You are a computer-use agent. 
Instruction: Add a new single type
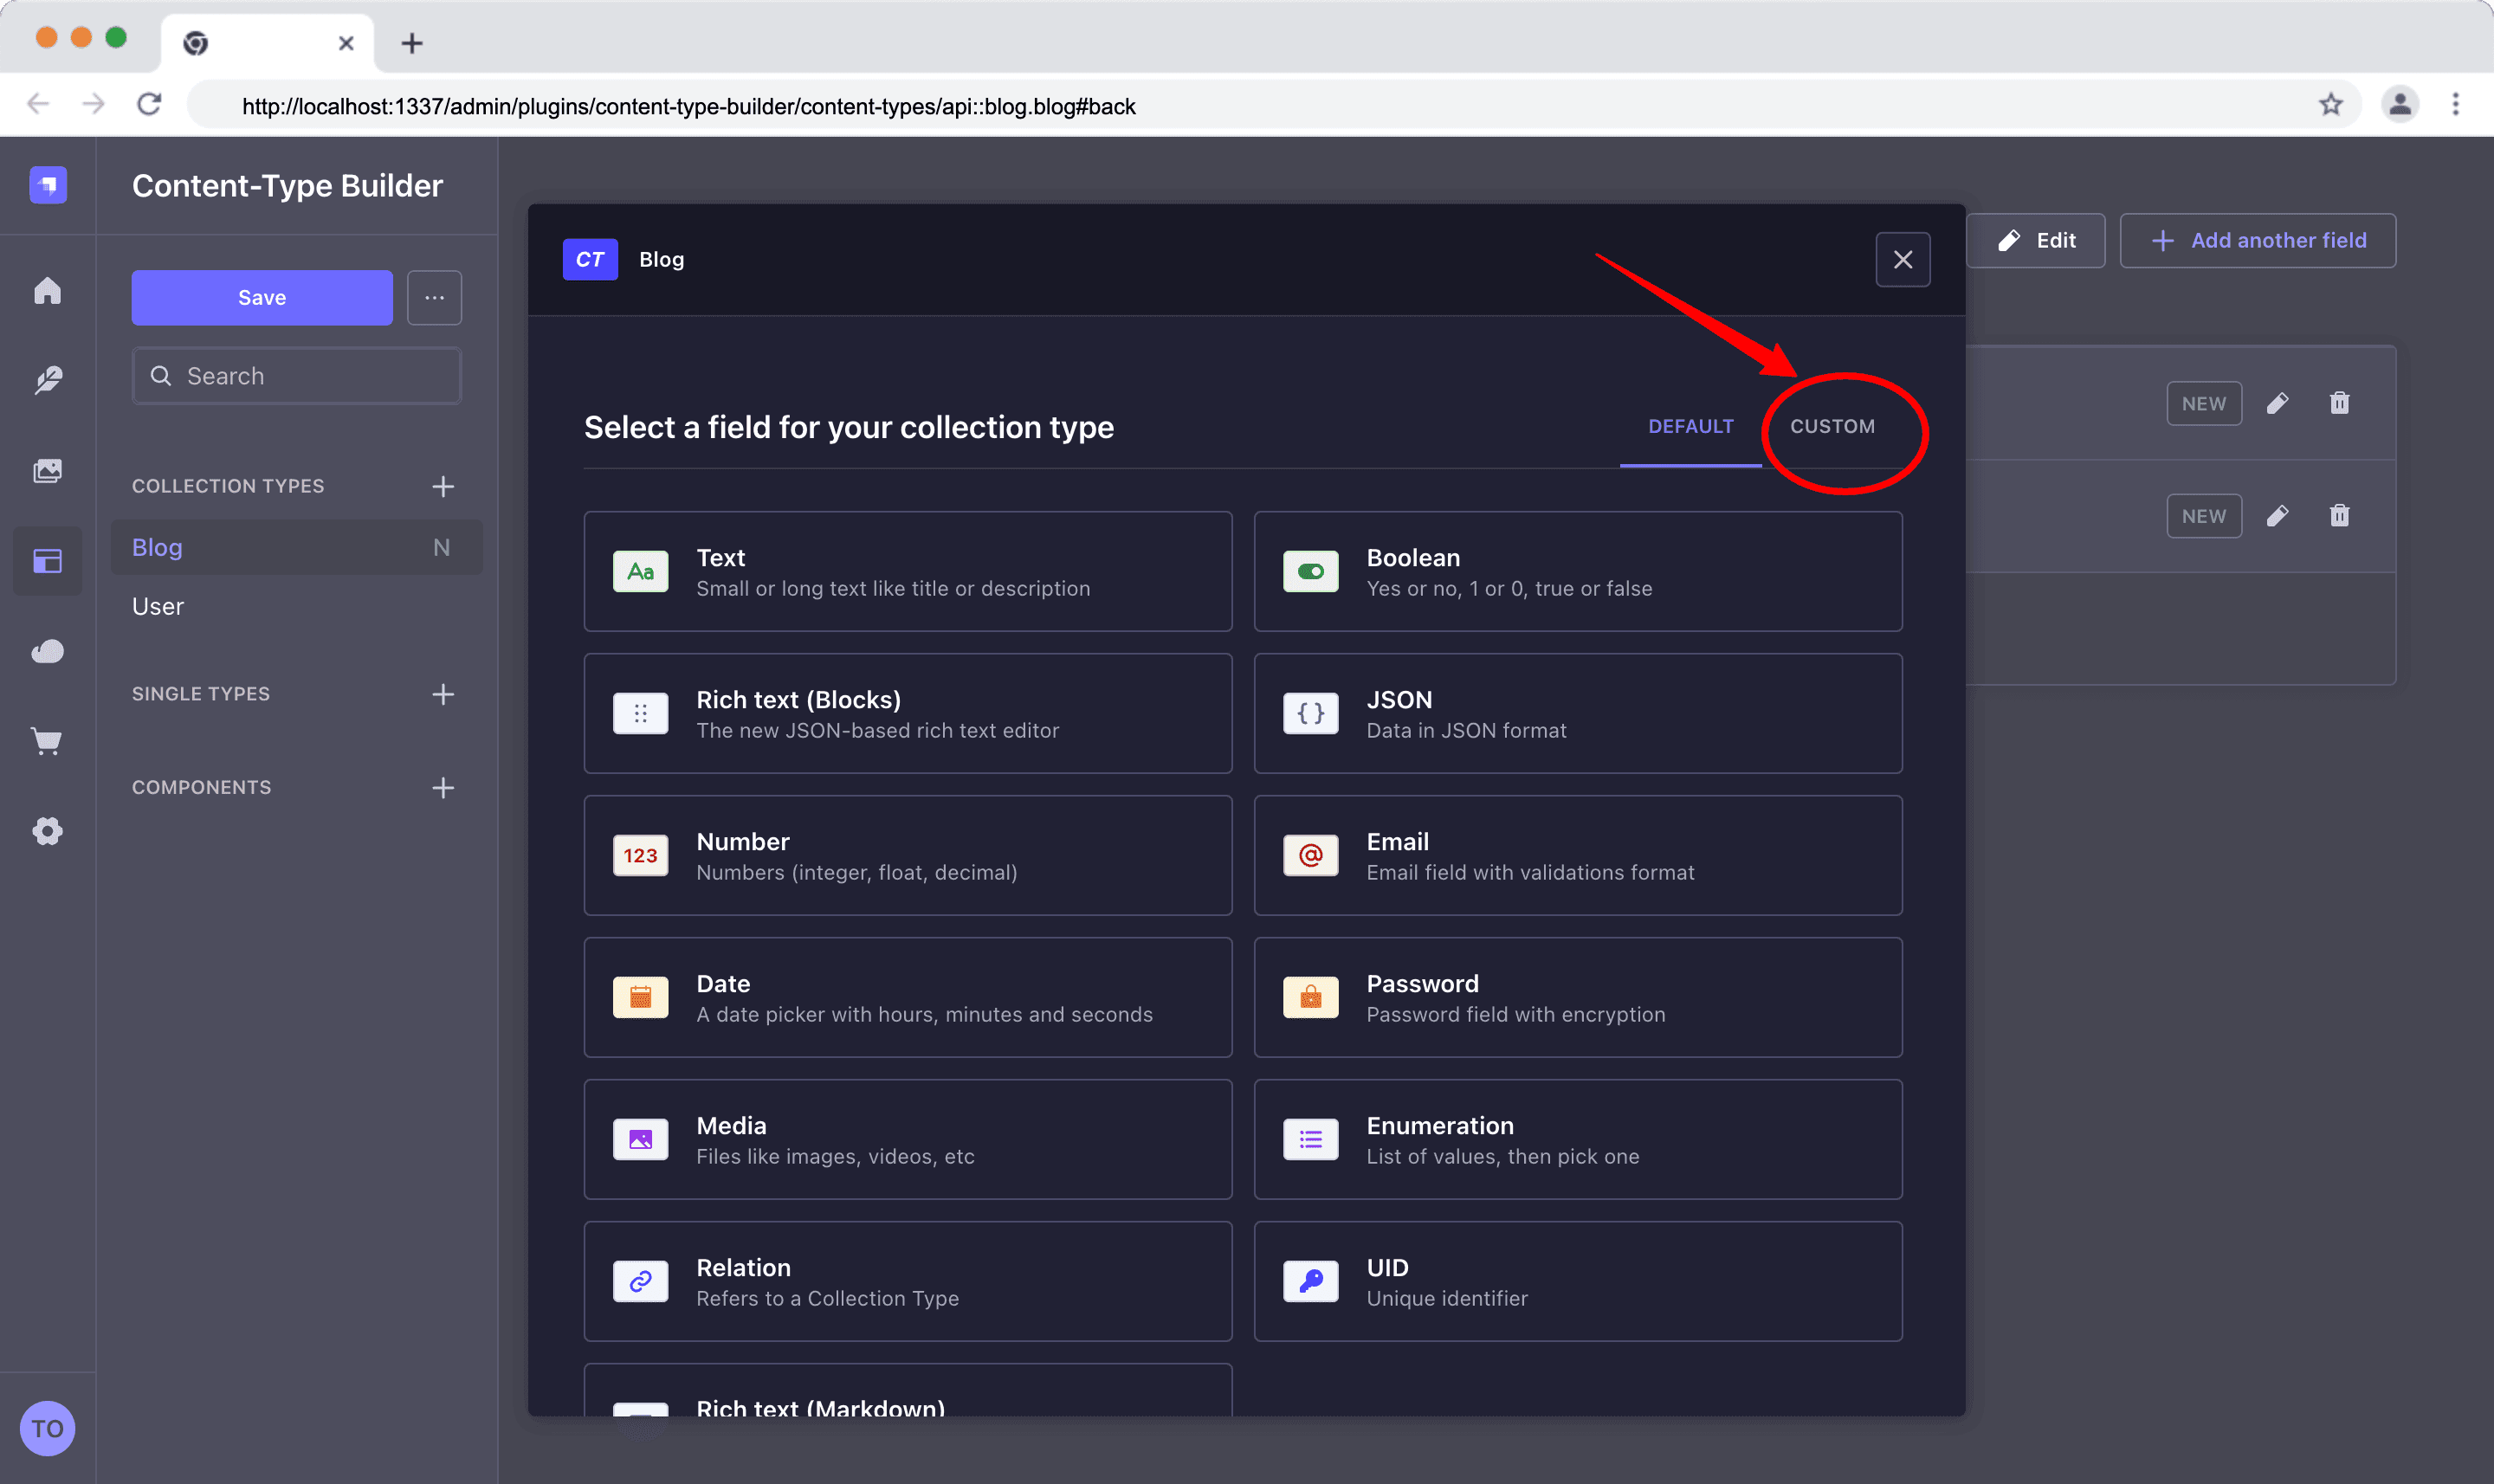coord(443,694)
